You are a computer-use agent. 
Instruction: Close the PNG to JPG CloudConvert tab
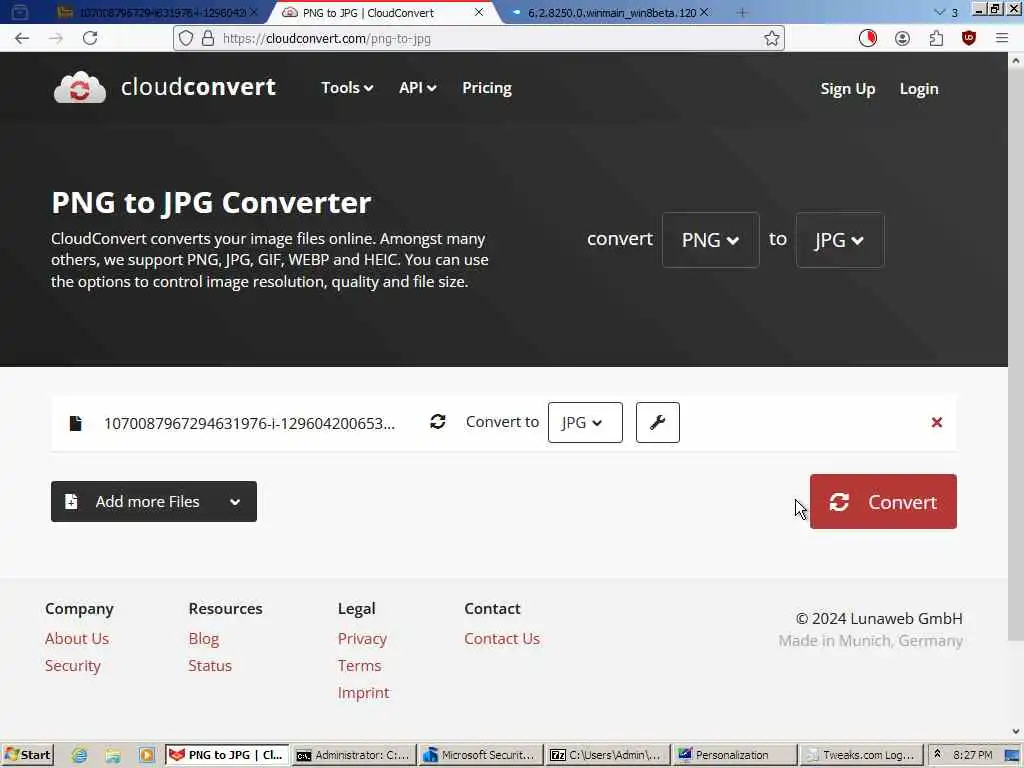479,12
